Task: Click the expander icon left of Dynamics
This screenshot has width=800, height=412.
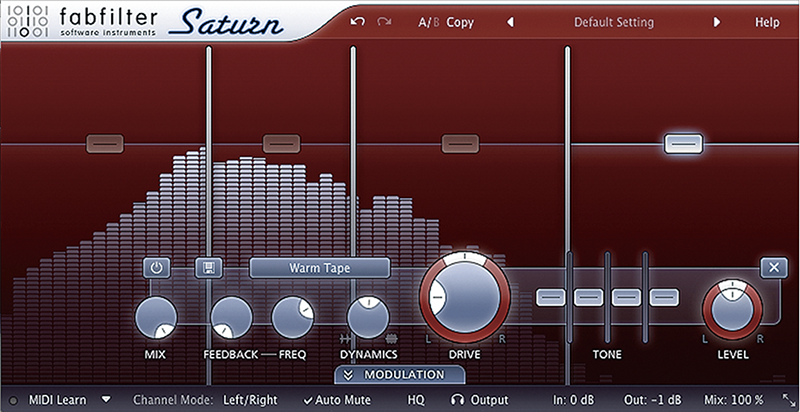Action: point(346,338)
